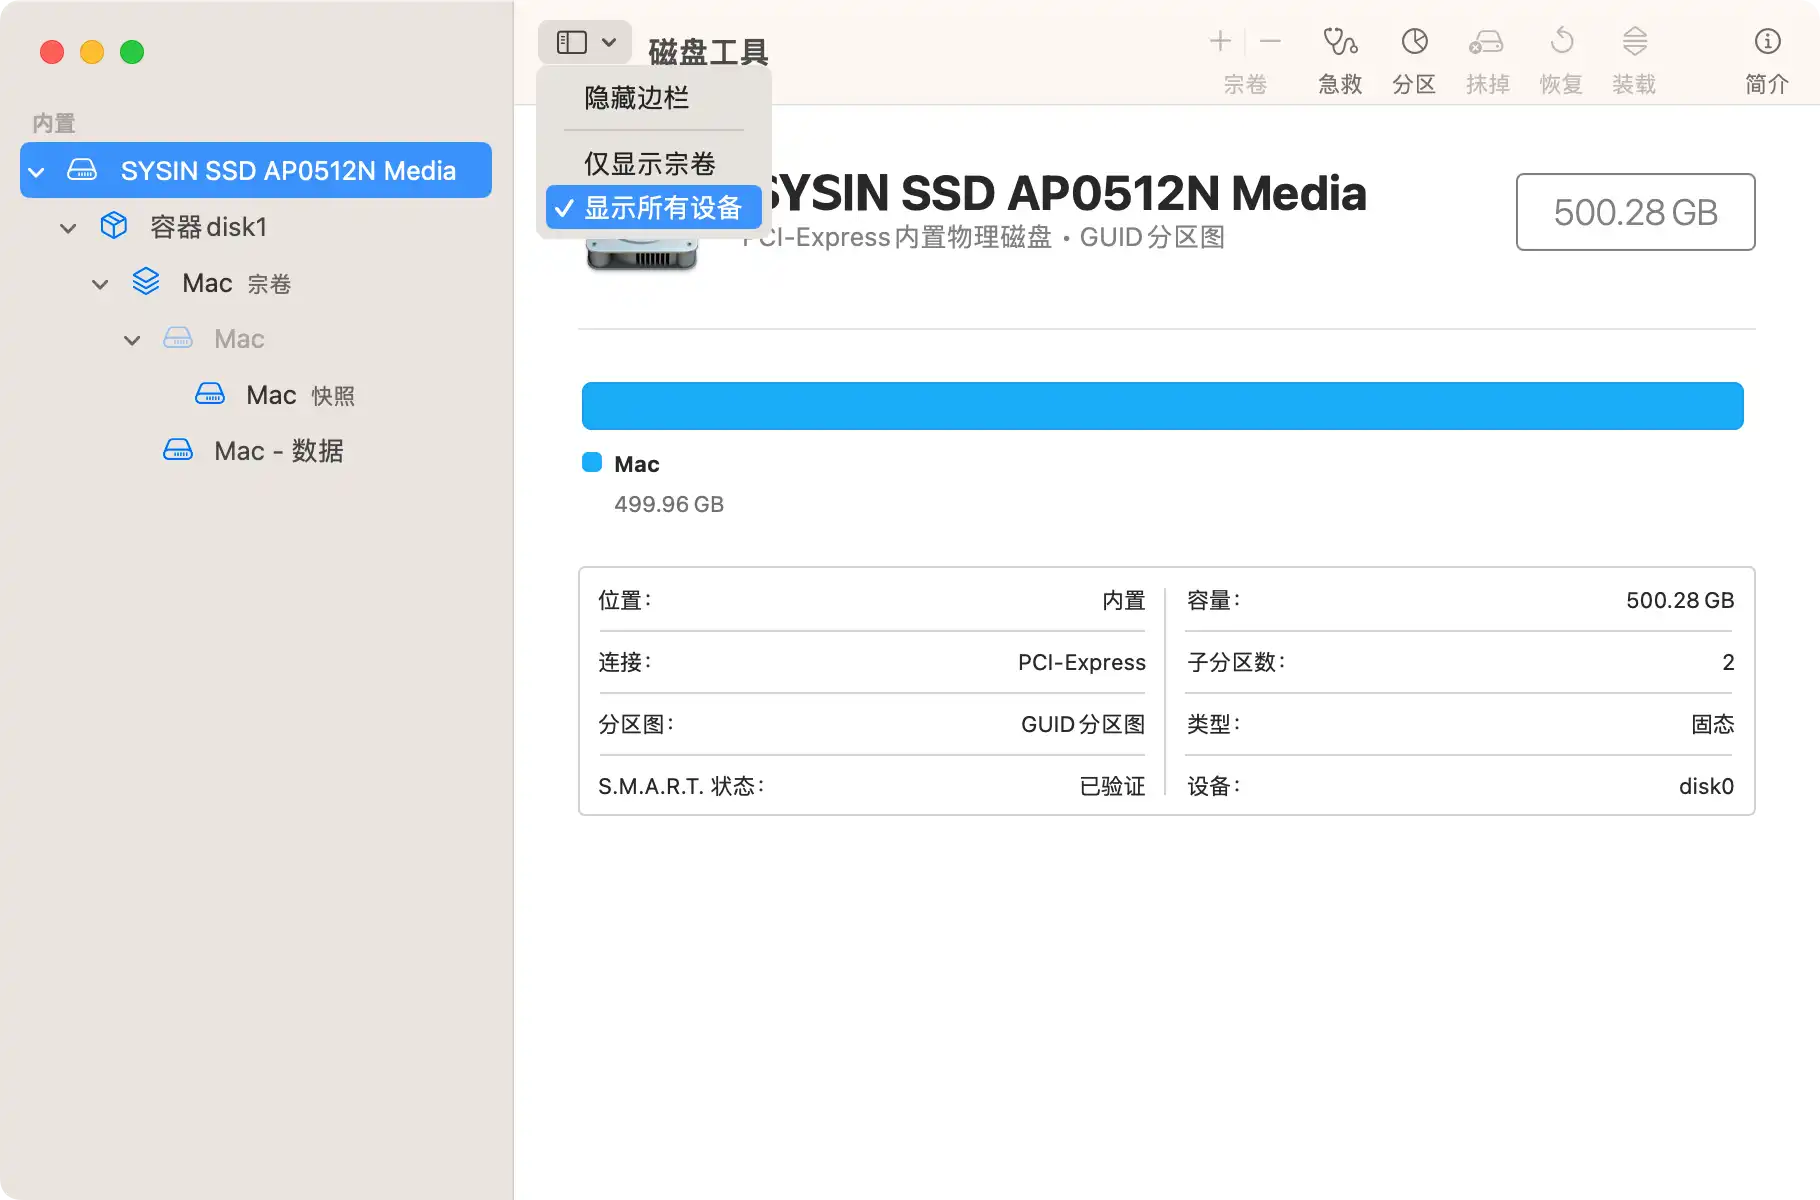The image size is (1820, 1200).
Task: Select the Mac 快照 snapshot entry
Action: 299,394
